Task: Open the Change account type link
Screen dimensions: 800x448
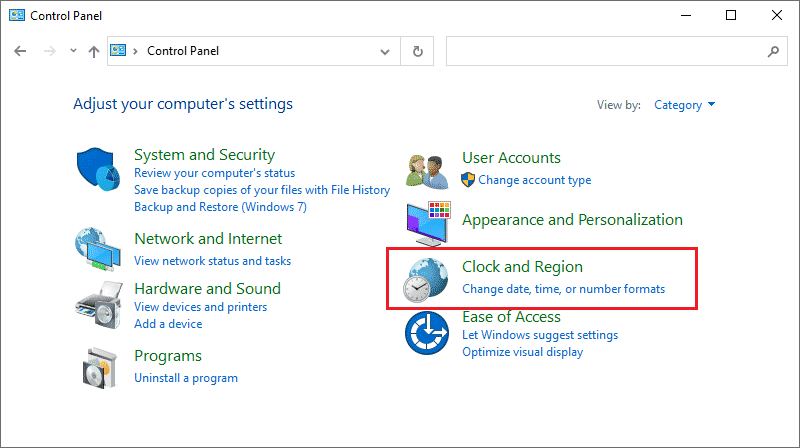Action: pyautogui.click(x=534, y=180)
